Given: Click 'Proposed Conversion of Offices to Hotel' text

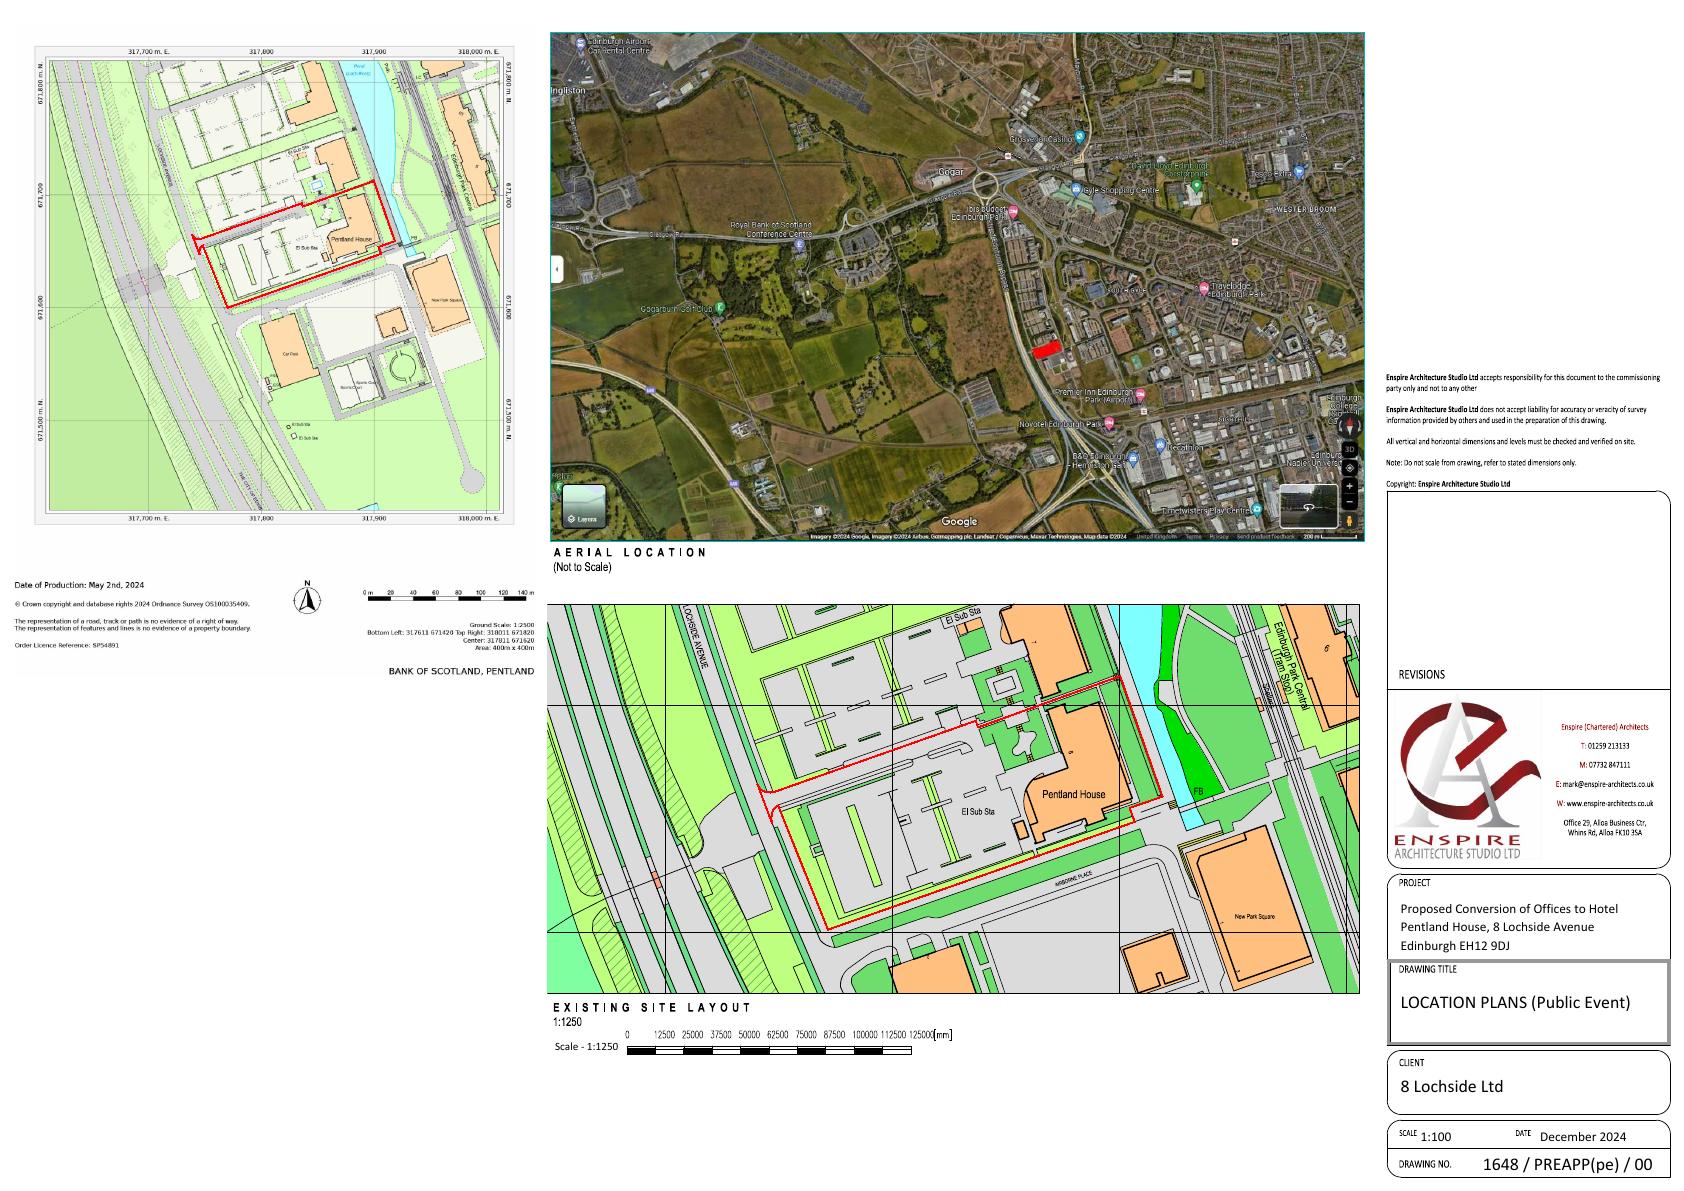Looking at the screenshot, I should 1509,909.
